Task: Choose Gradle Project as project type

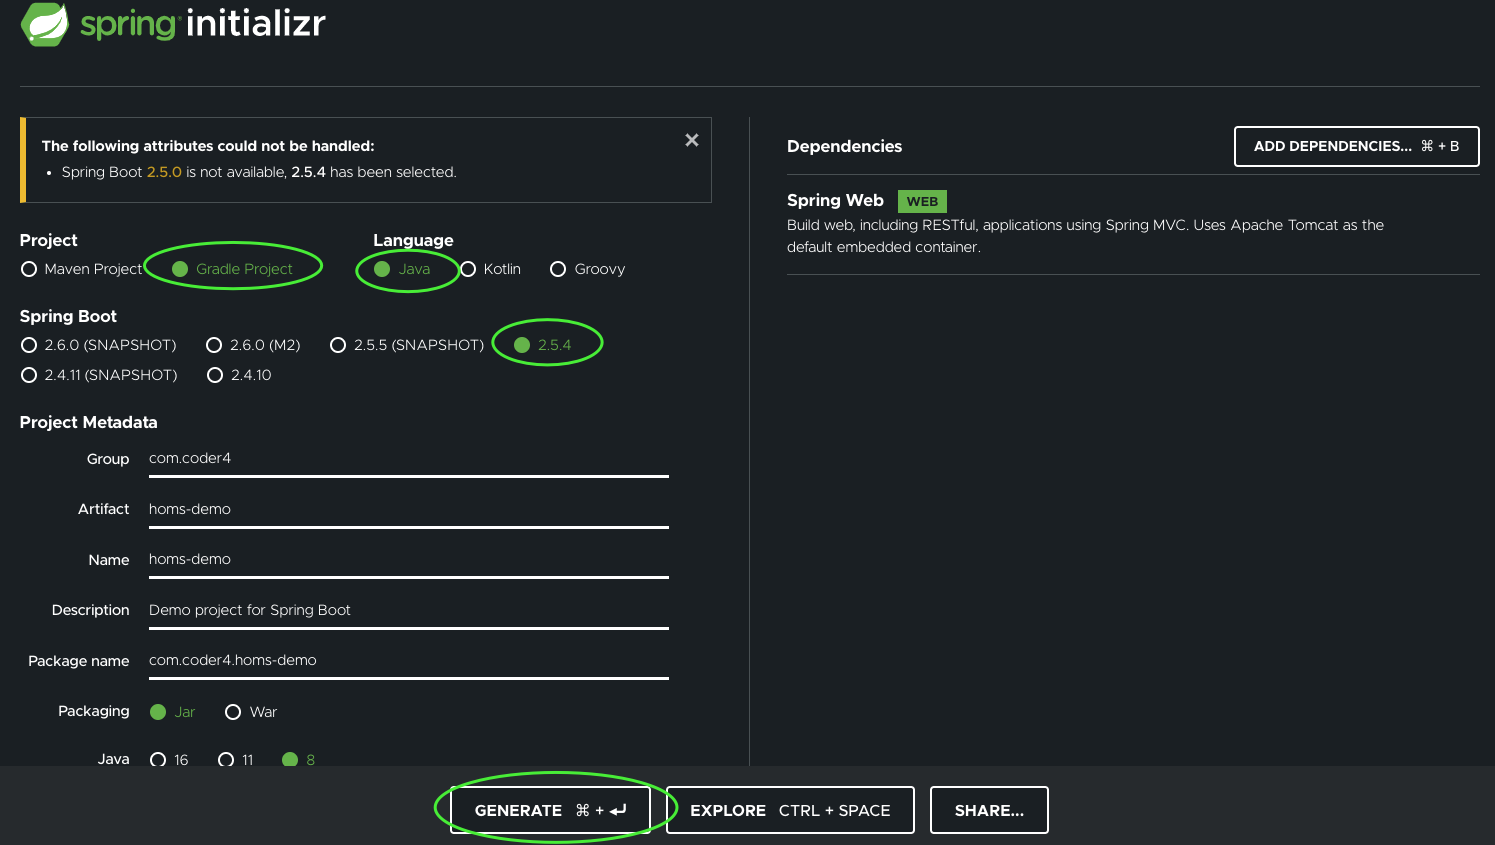Action: click(x=181, y=269)
